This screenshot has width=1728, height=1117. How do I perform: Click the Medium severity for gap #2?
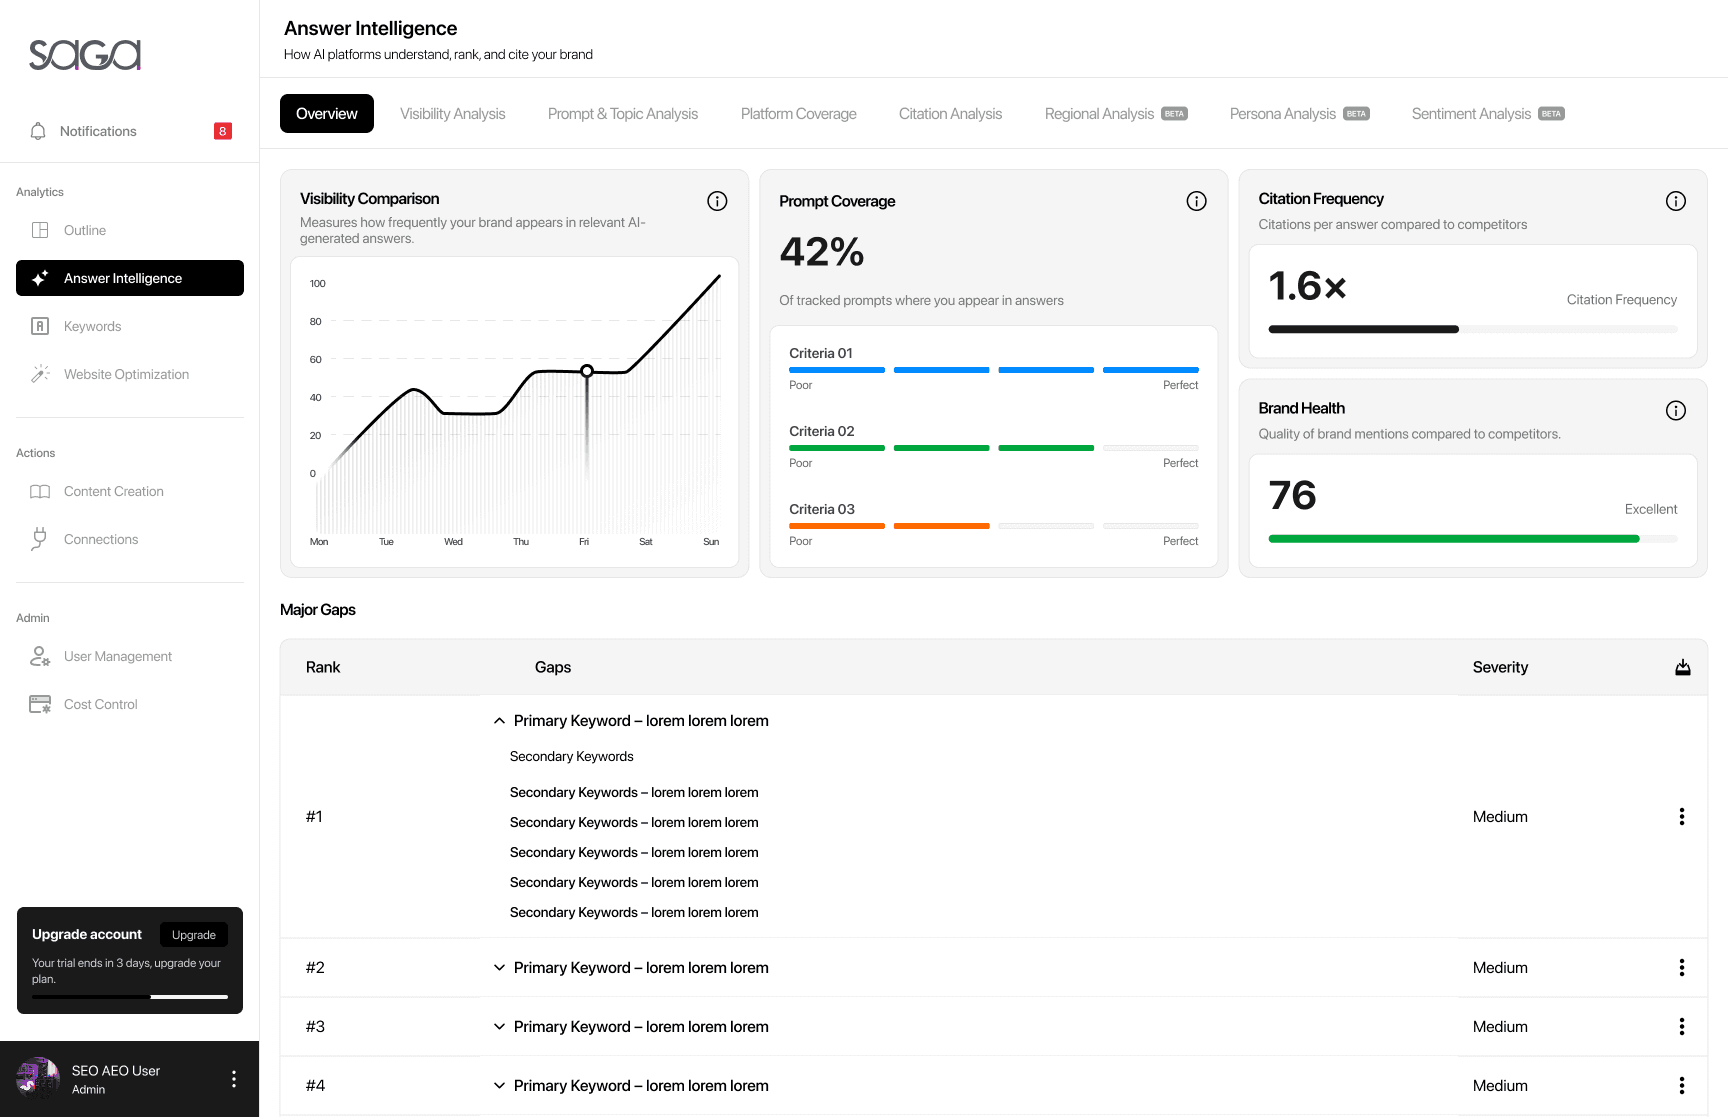click(x=1500, y=968)
